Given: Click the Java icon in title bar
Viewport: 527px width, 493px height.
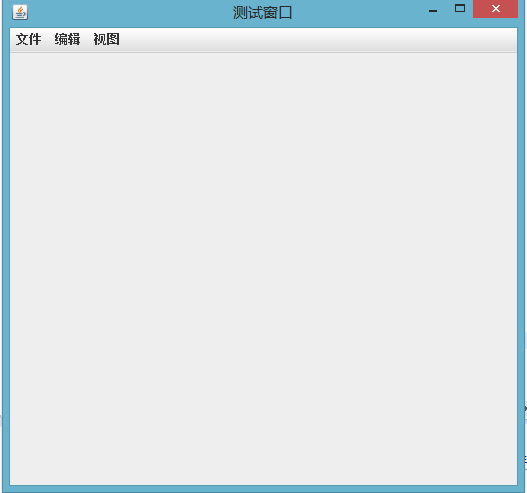Looking at the screenshot, I should (20, 12).
